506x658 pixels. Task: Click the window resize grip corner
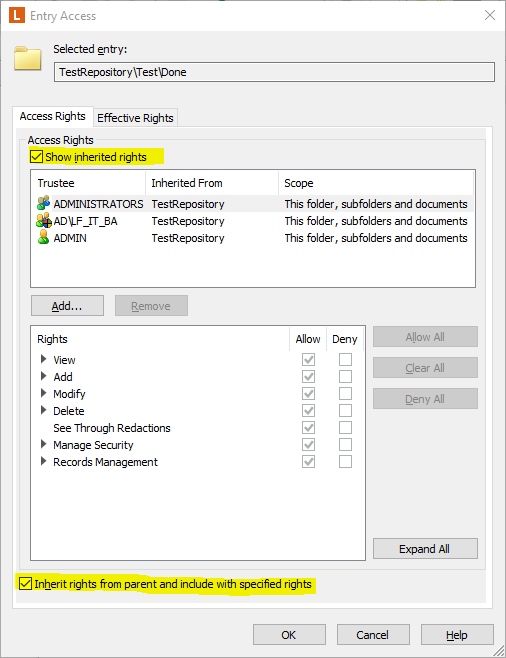point(498,650)
